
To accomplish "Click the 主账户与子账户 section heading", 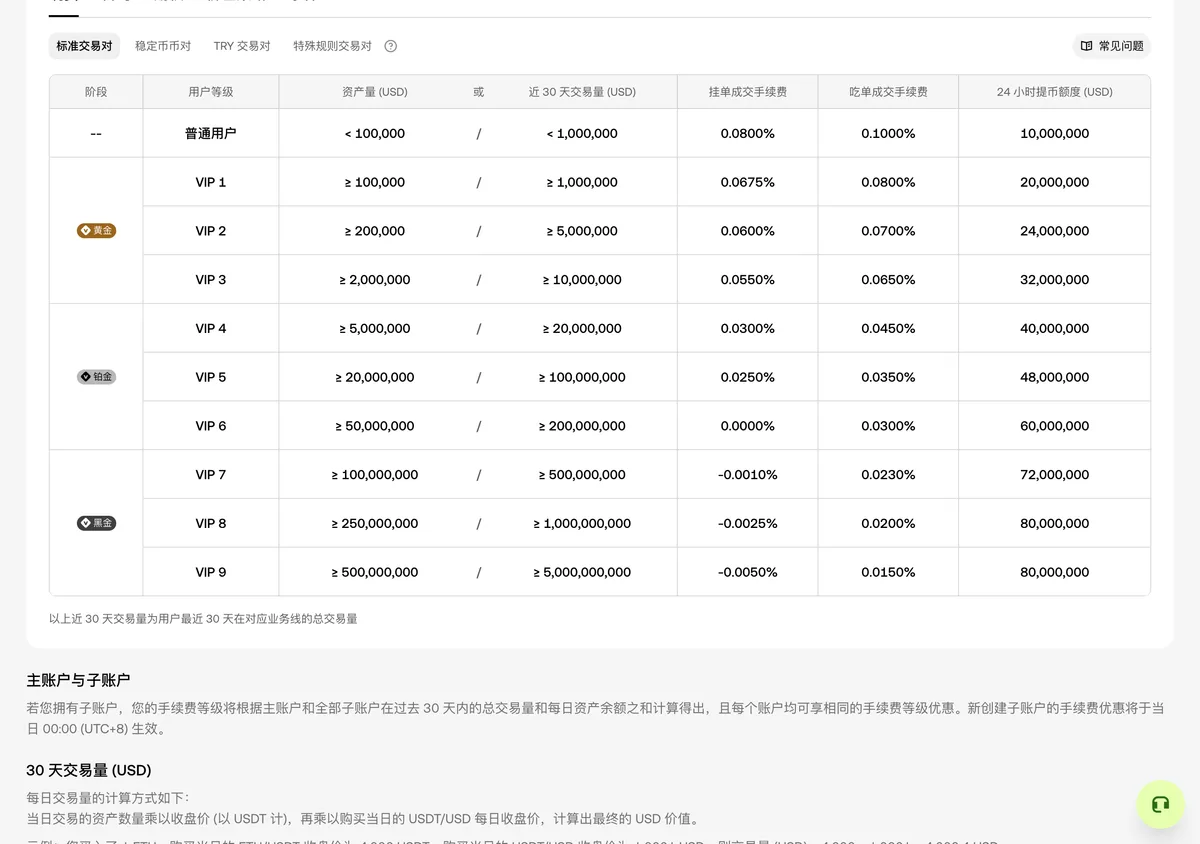I will point(78,680).
